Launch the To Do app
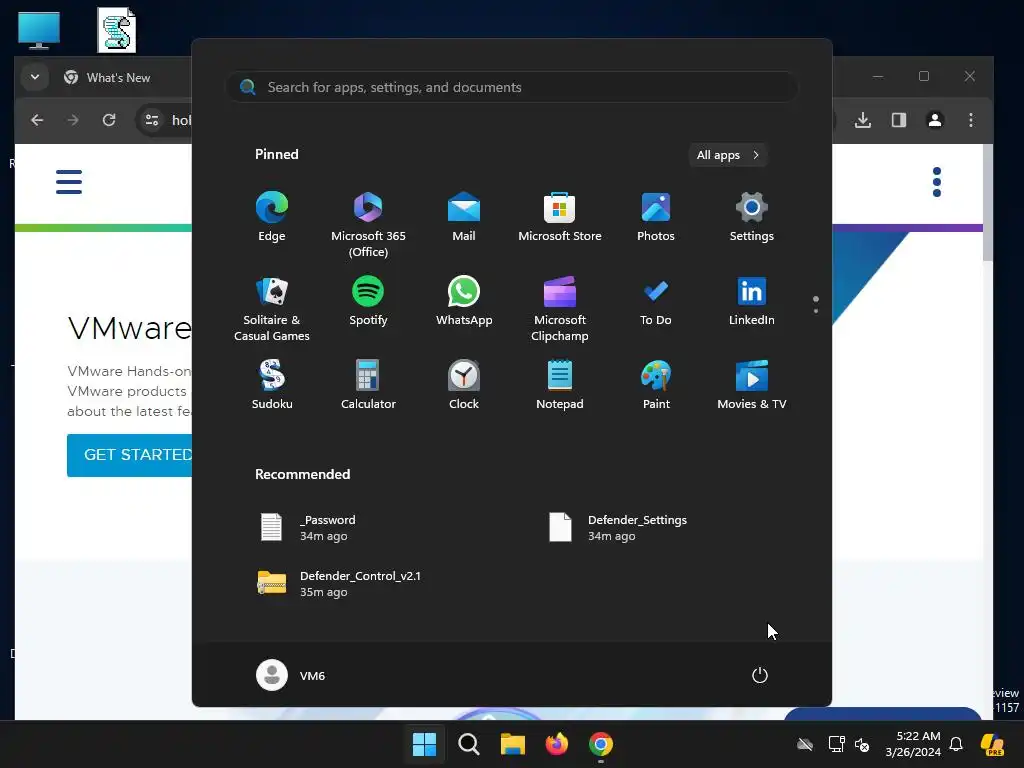The height and width of the screenshot is (768, 1024). pyautogui.click(x=656, y=301)
